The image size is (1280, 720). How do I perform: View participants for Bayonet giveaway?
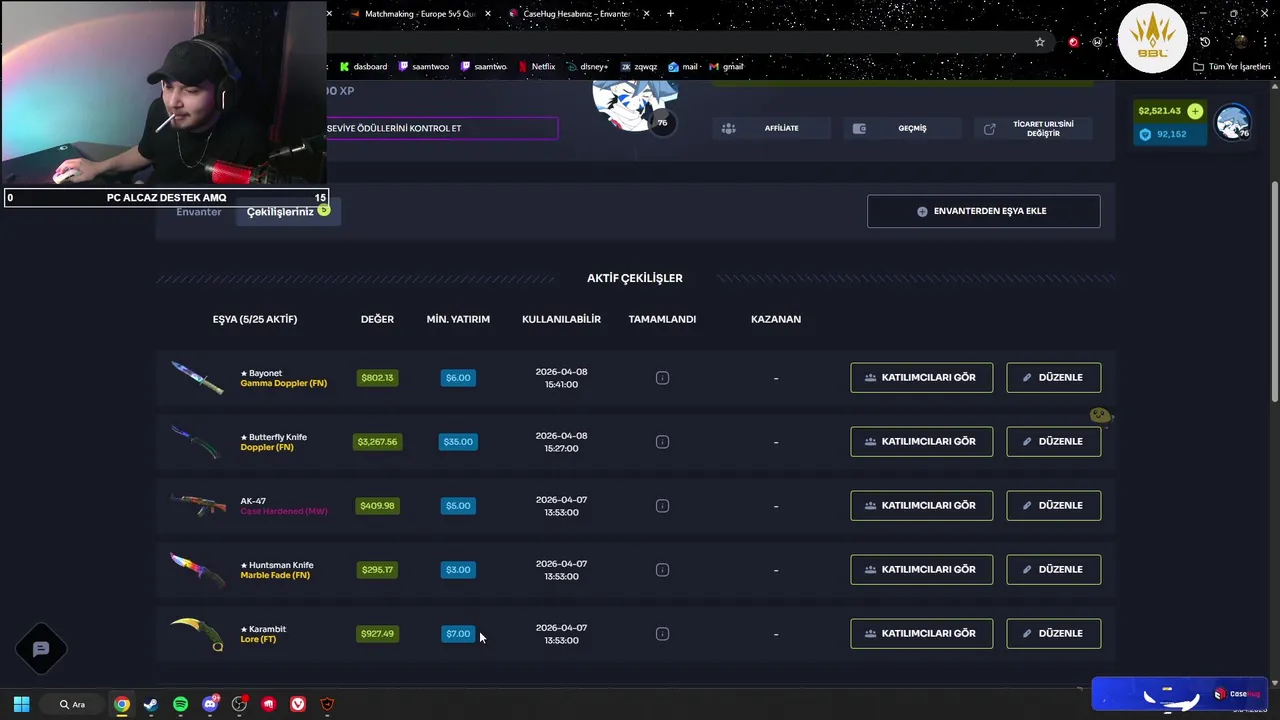click(922, 378)
